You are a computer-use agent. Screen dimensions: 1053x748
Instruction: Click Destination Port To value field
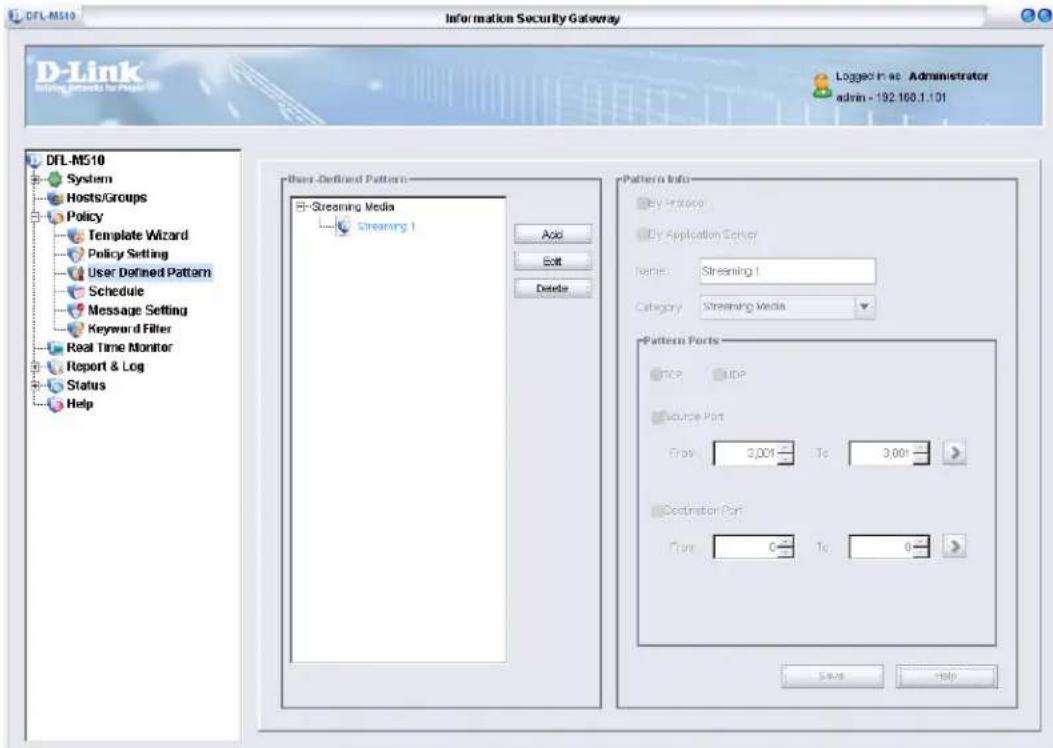[881, 547]
